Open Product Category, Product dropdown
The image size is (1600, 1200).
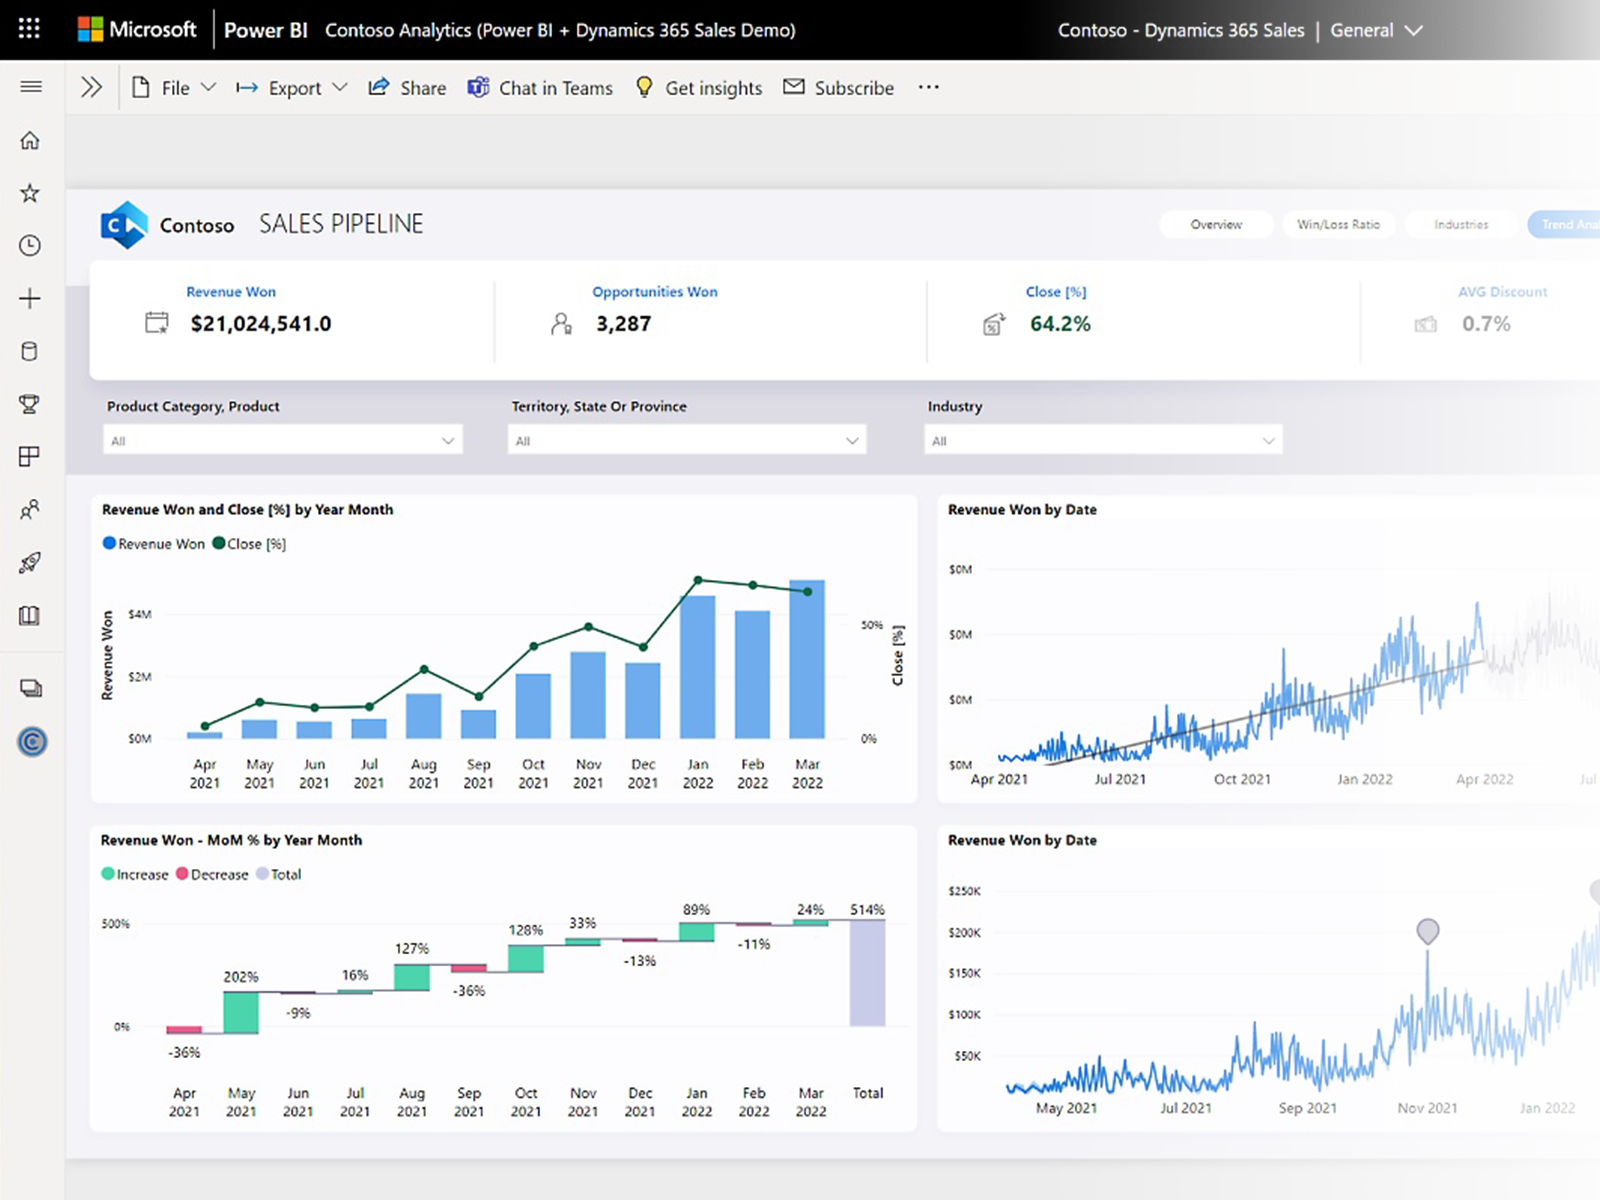click(x=283, y=440)
